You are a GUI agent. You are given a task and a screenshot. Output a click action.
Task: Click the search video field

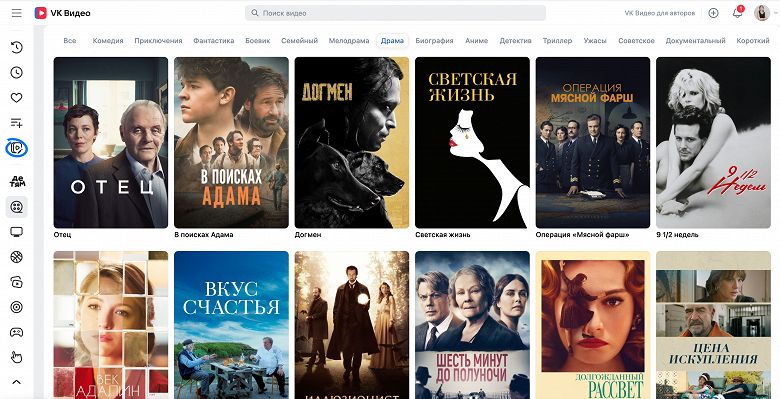[395, 13]
